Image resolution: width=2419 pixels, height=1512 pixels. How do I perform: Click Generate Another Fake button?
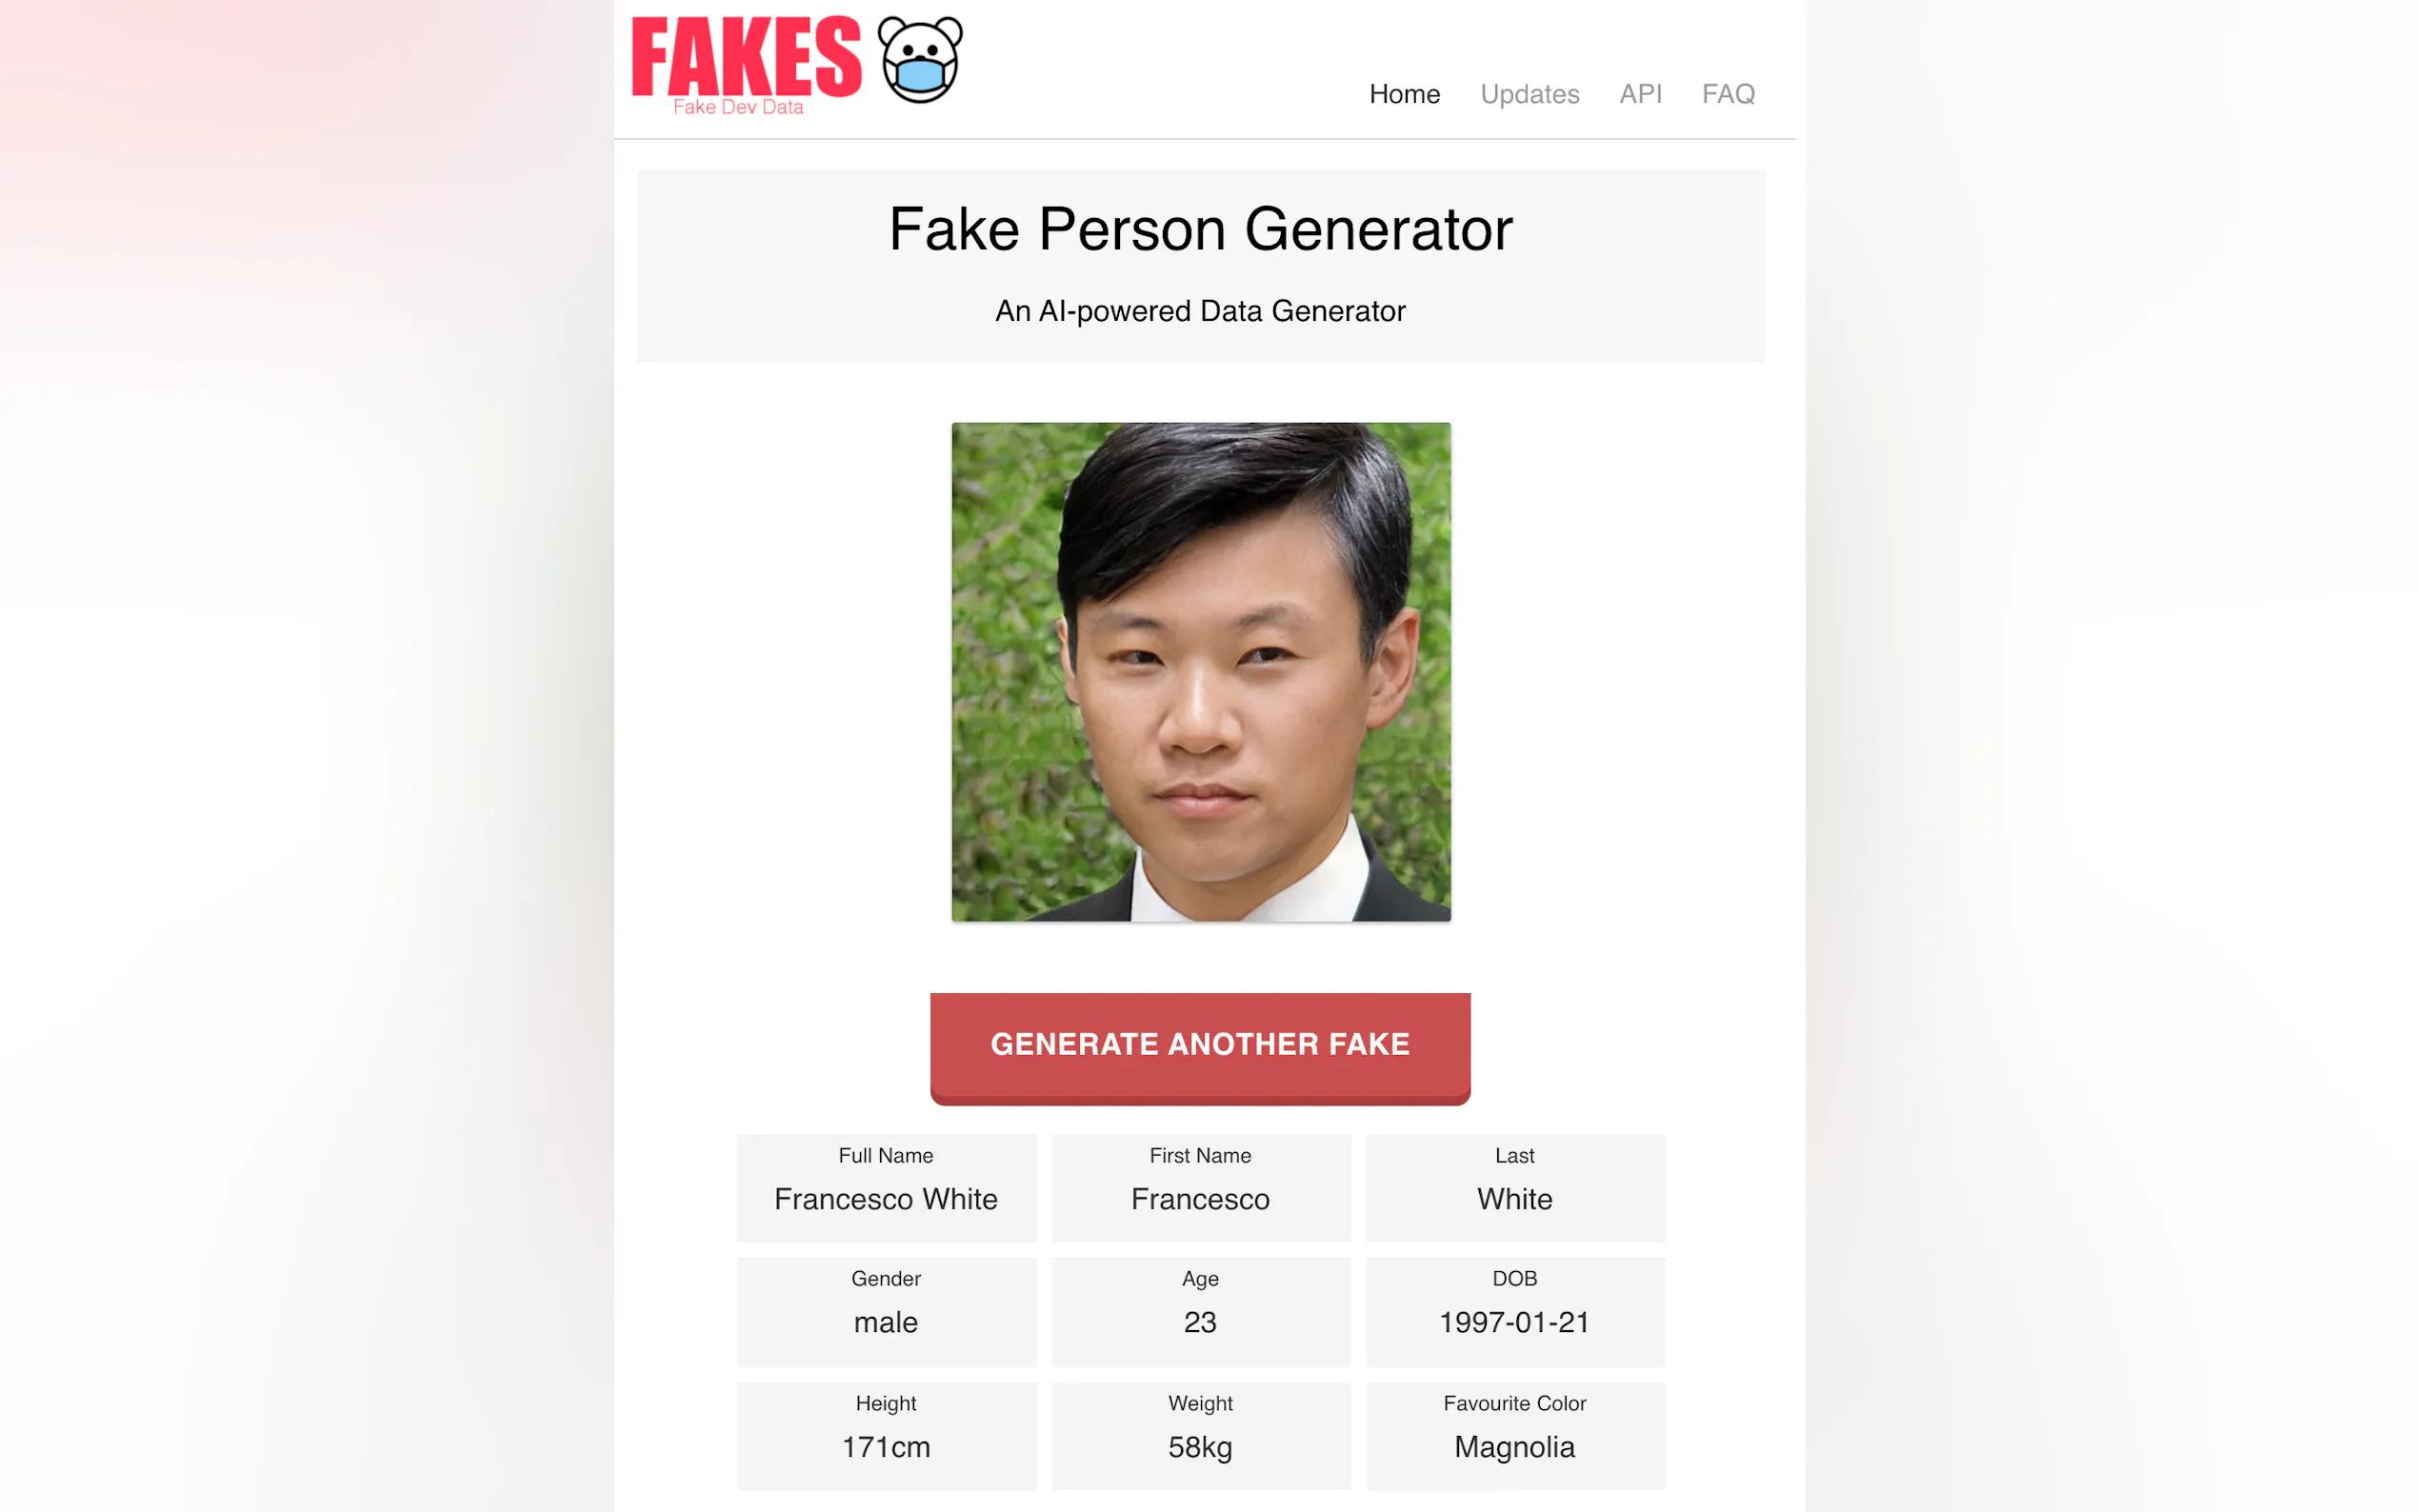tap(1200, 1048)
